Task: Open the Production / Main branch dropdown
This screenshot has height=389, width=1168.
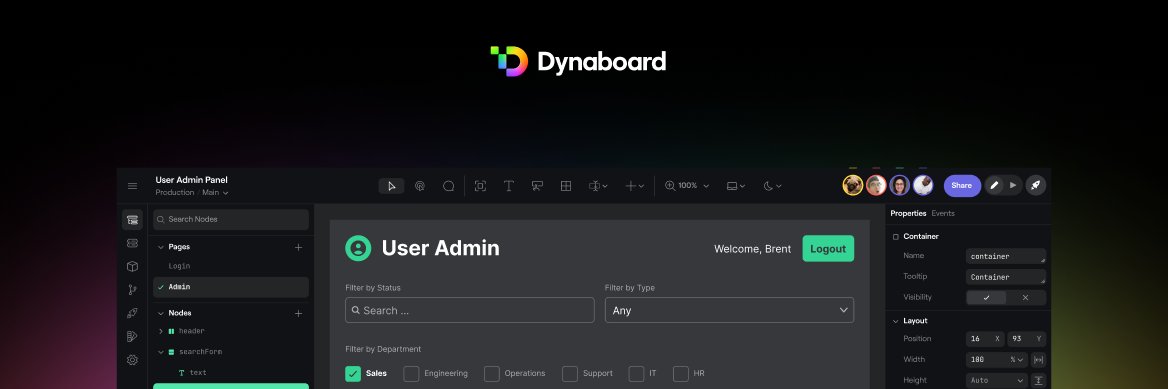Action: pyautogui.click(x=191, y=193)
